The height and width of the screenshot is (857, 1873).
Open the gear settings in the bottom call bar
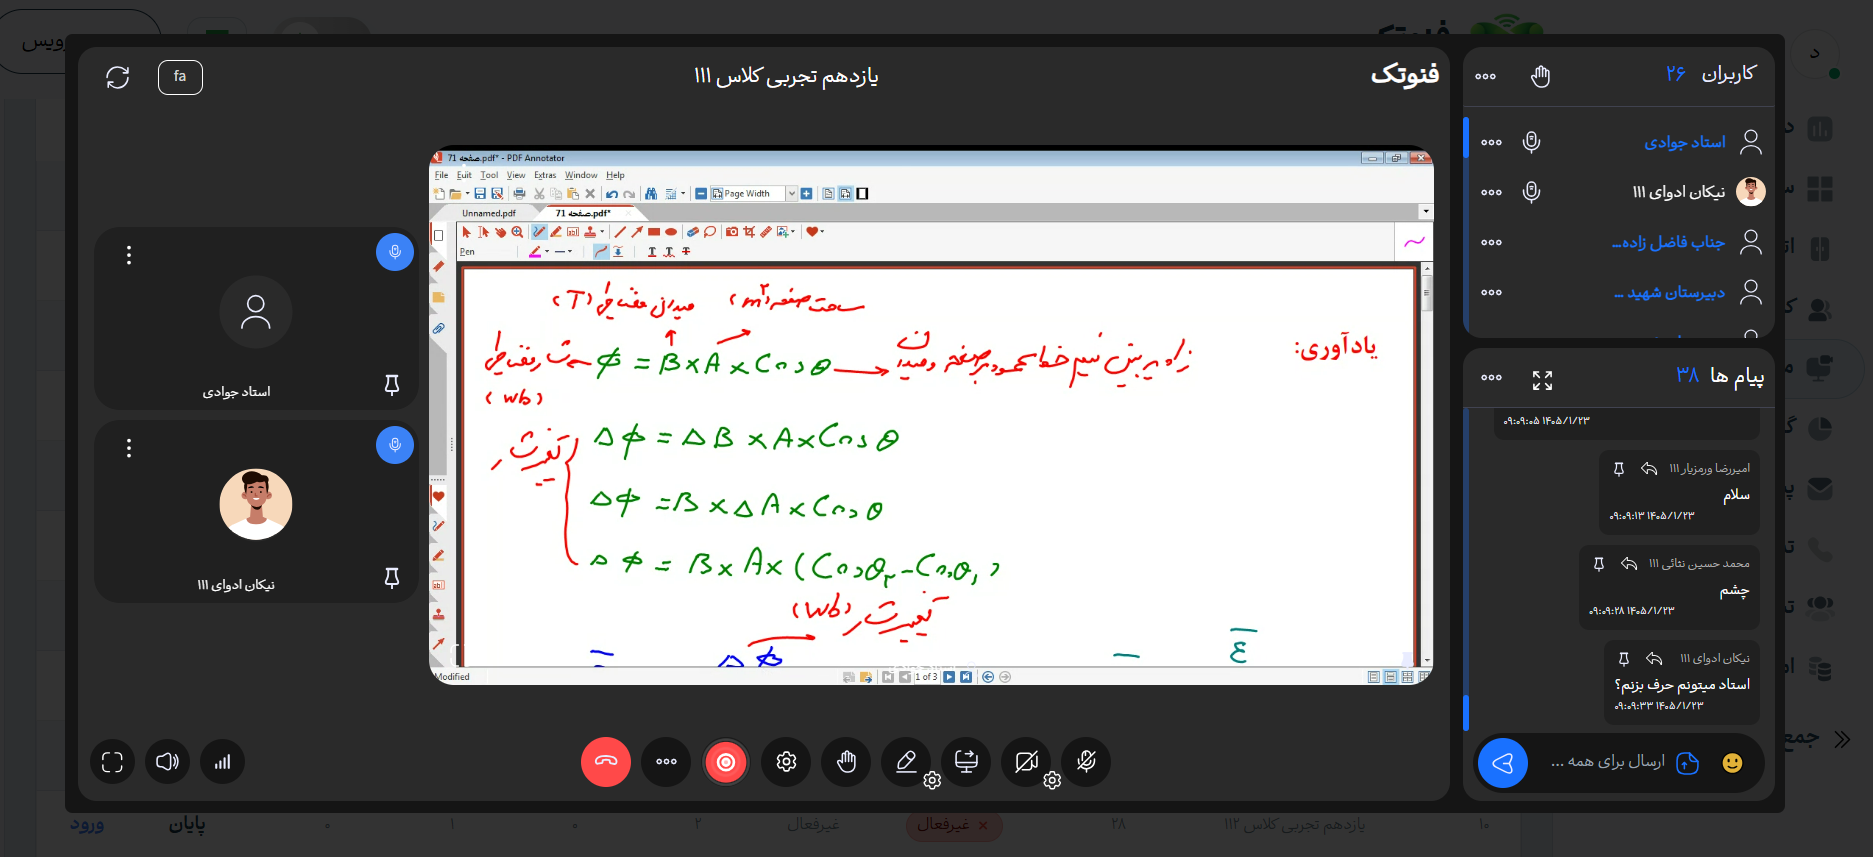tap(786, 762)
